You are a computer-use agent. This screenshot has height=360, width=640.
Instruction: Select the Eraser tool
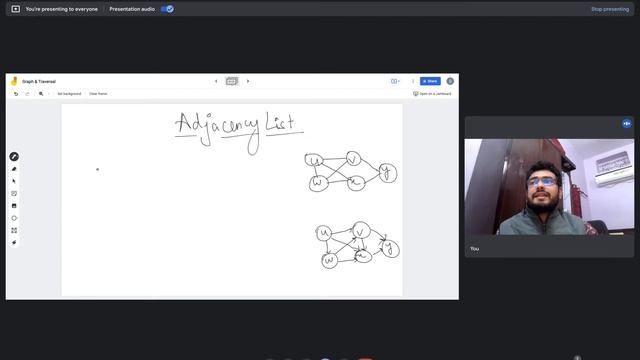point(14,169)
